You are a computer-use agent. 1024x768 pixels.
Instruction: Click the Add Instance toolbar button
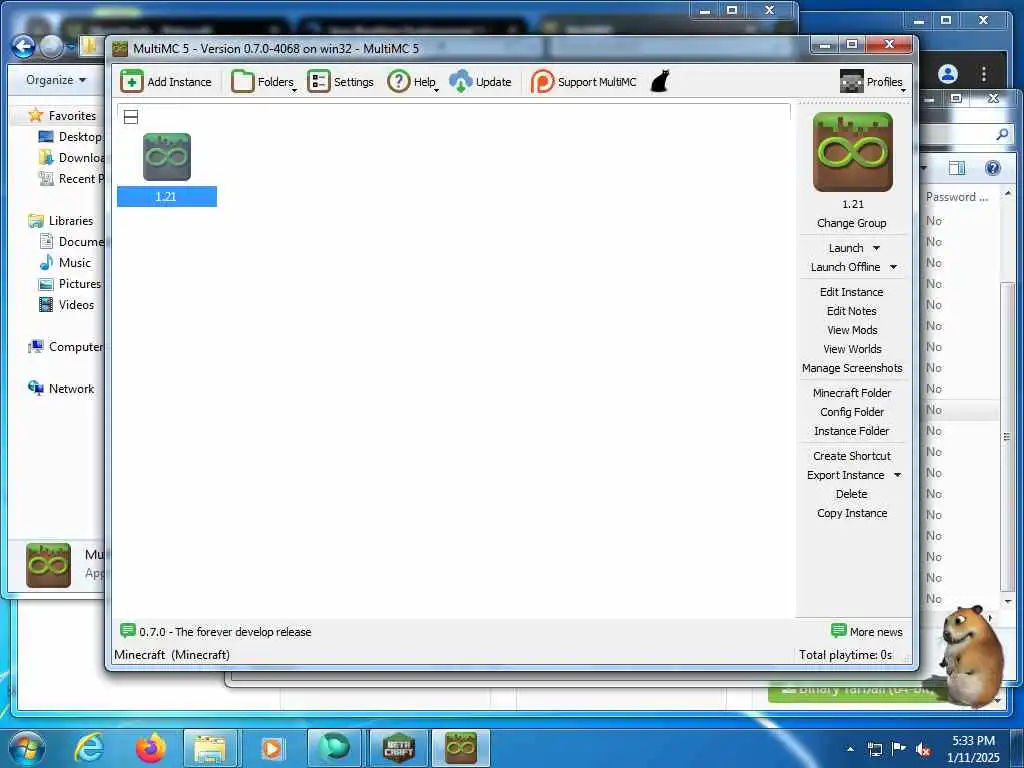click(167, 82)
